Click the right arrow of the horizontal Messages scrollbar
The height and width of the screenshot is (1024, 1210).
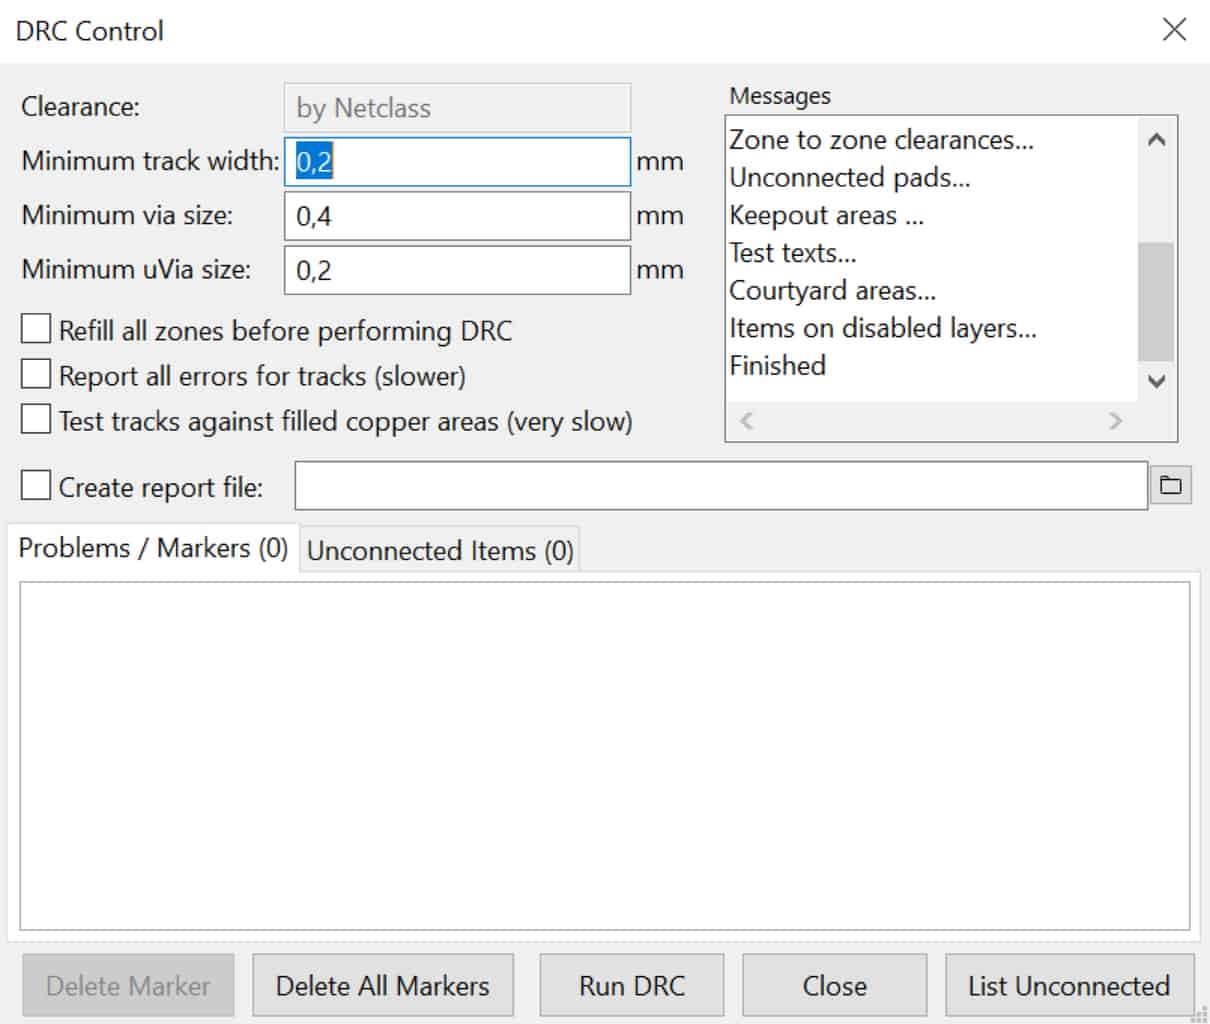tap(1117, 422)
